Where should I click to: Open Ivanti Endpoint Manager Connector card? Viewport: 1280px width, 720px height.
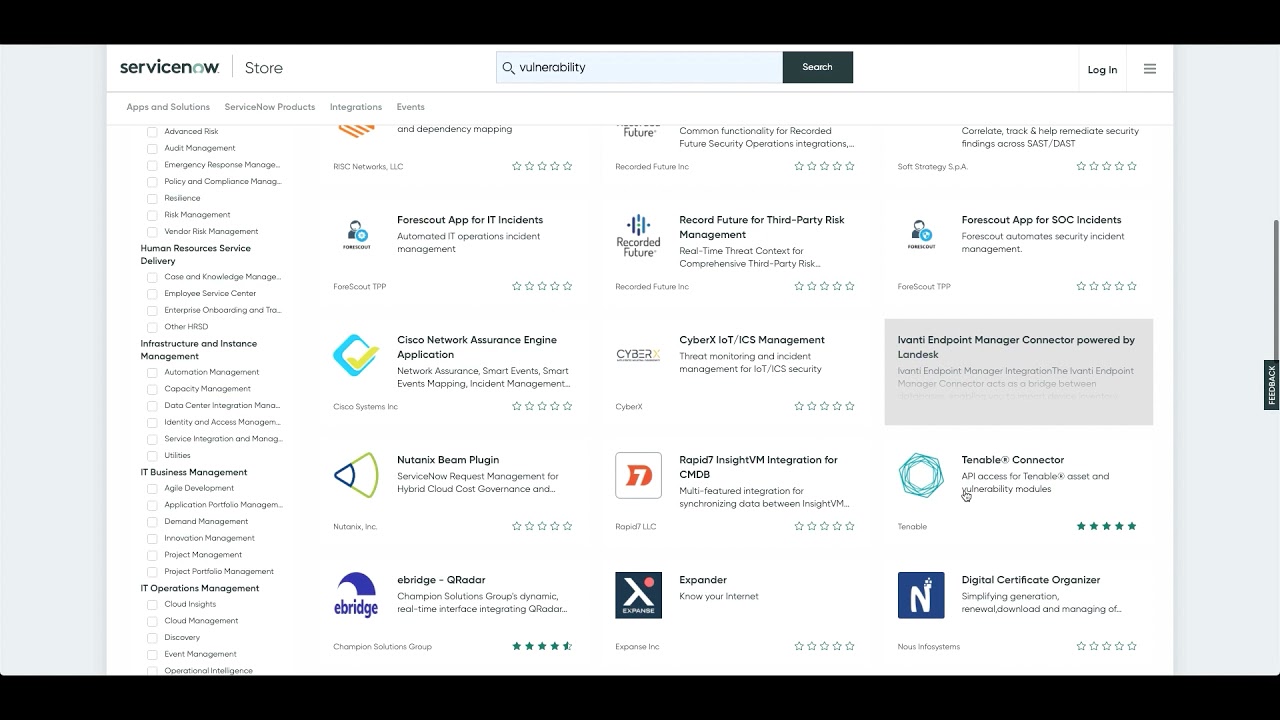pos(1019,372)
